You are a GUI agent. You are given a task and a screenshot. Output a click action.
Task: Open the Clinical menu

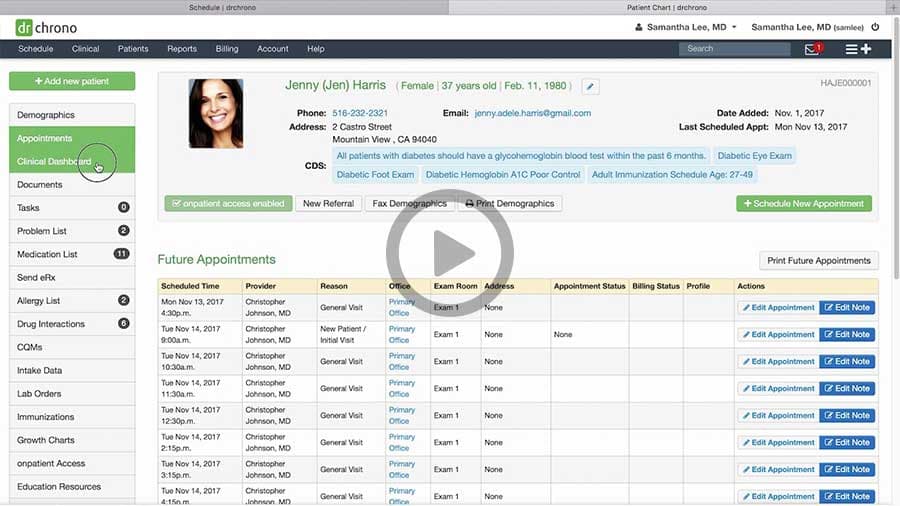pyautogui.click(x=86, y=49)
